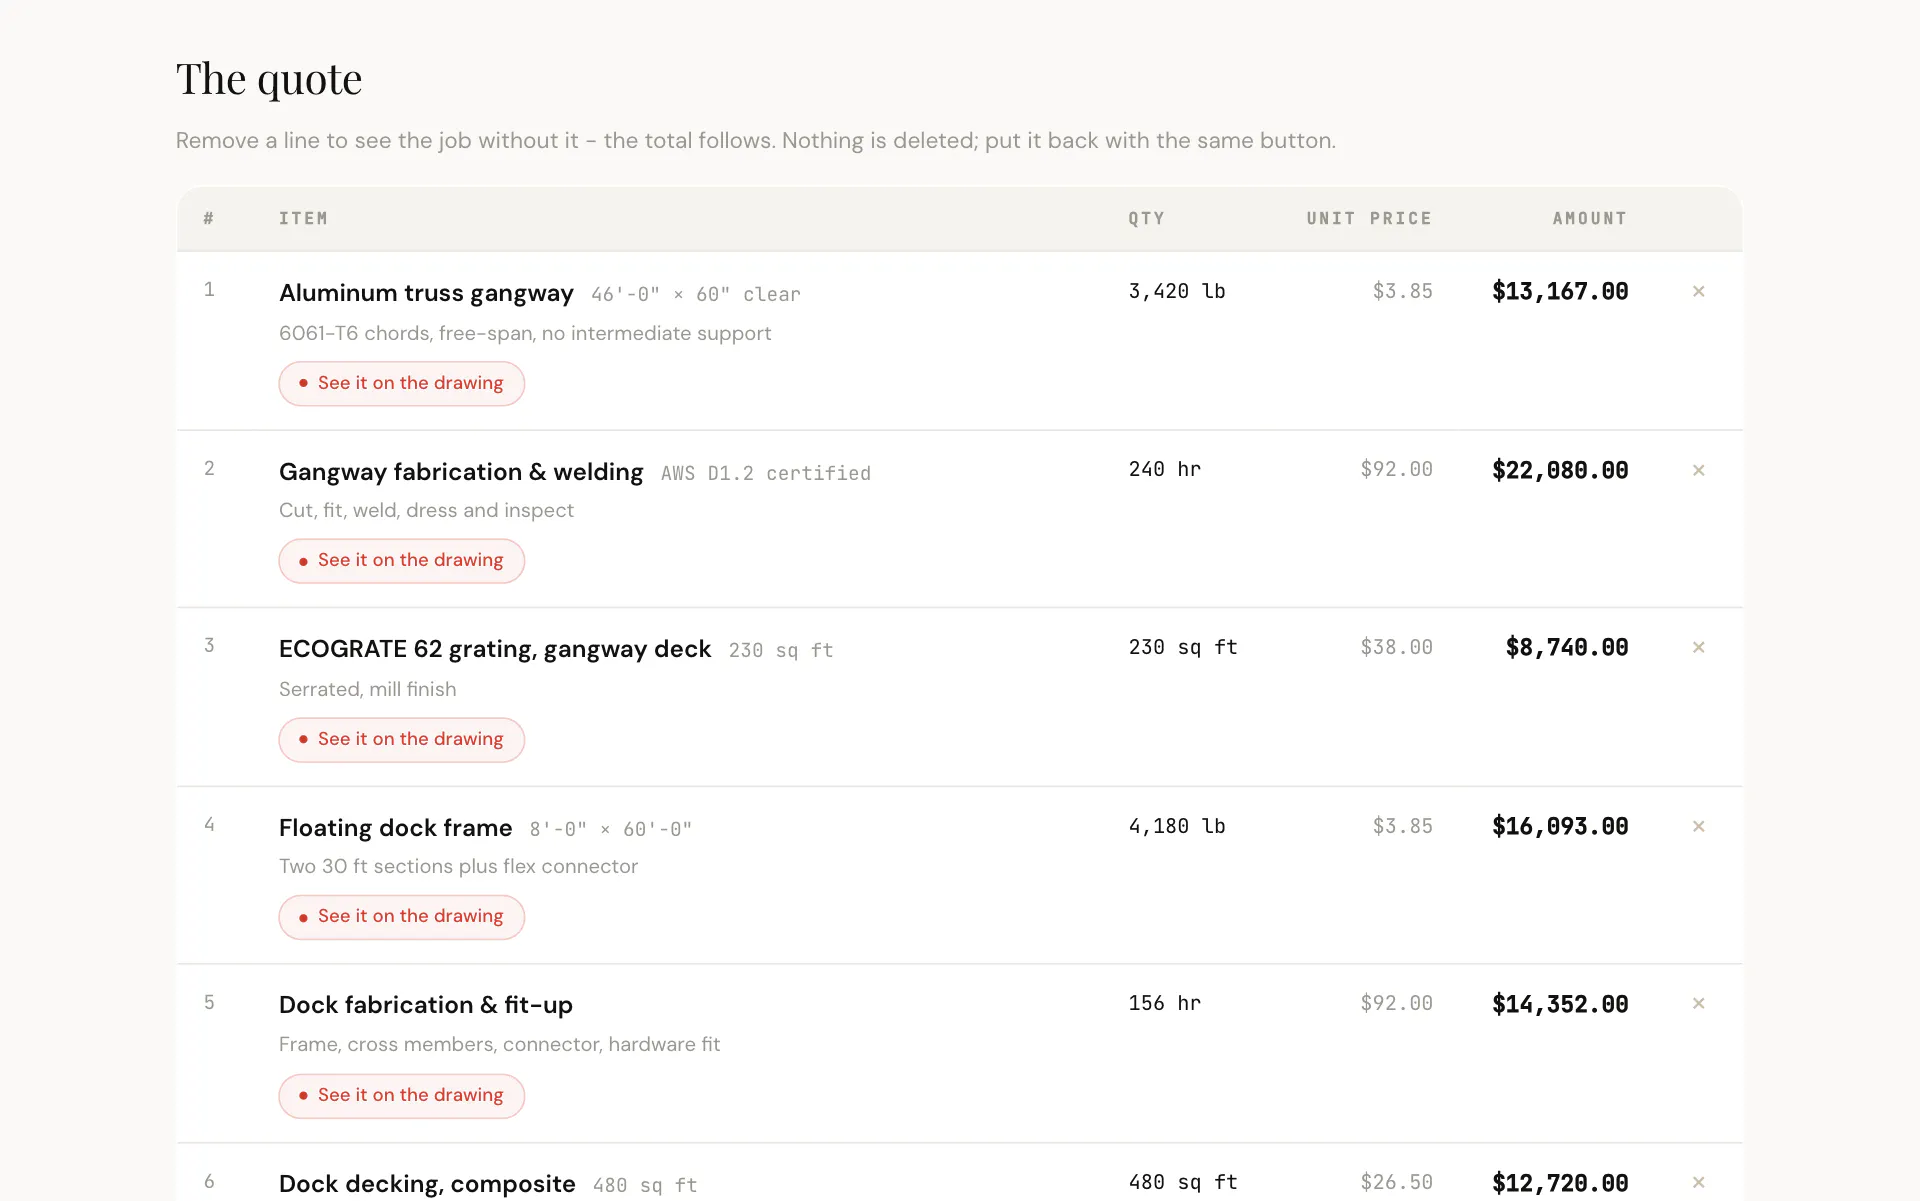This screenshot has height=1201, width=1920.
Task: Click the Aluminum truss gangway item title
Action: 426,293
